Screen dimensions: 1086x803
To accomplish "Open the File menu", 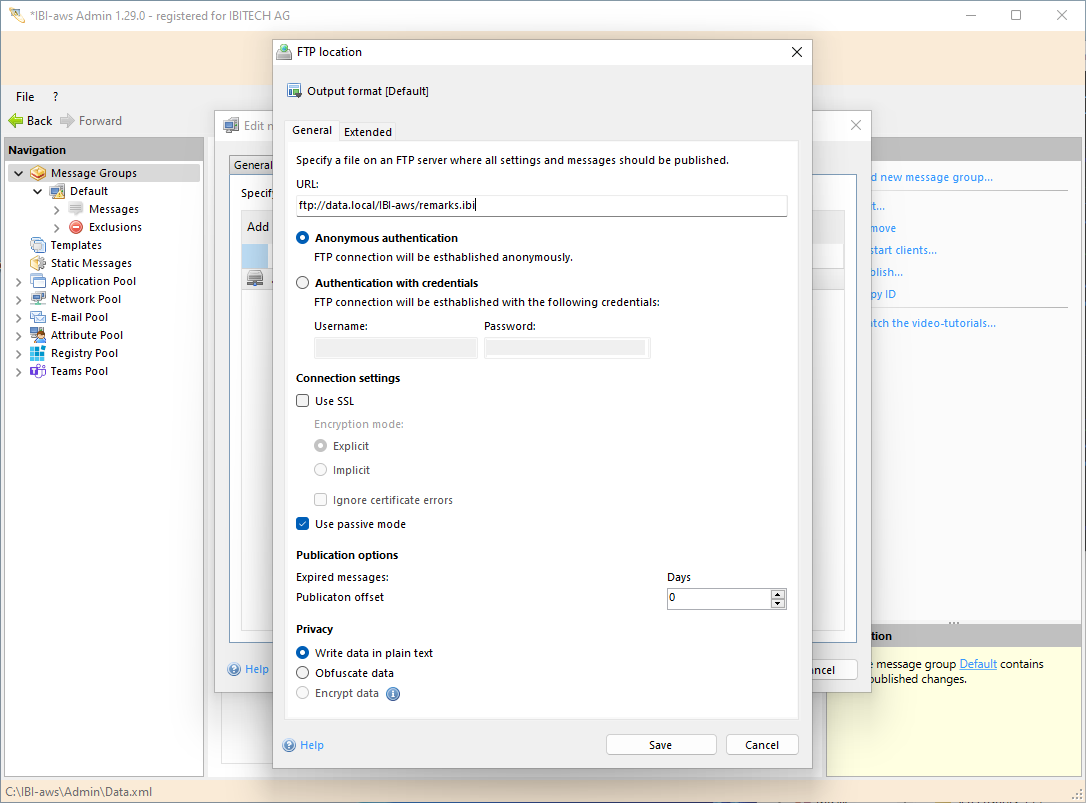I will tap(25, 97).
